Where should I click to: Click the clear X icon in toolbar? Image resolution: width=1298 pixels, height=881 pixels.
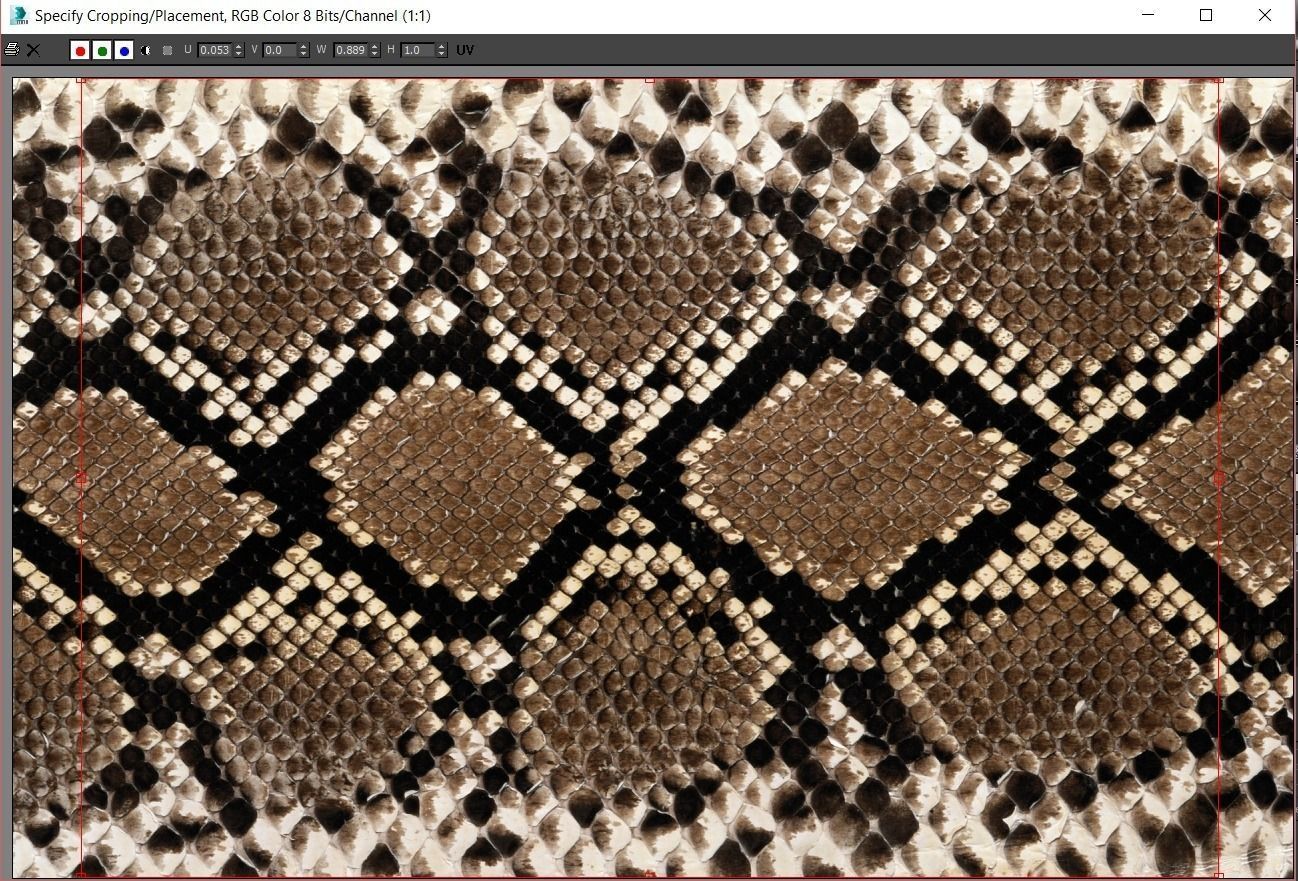click(33, 50)
